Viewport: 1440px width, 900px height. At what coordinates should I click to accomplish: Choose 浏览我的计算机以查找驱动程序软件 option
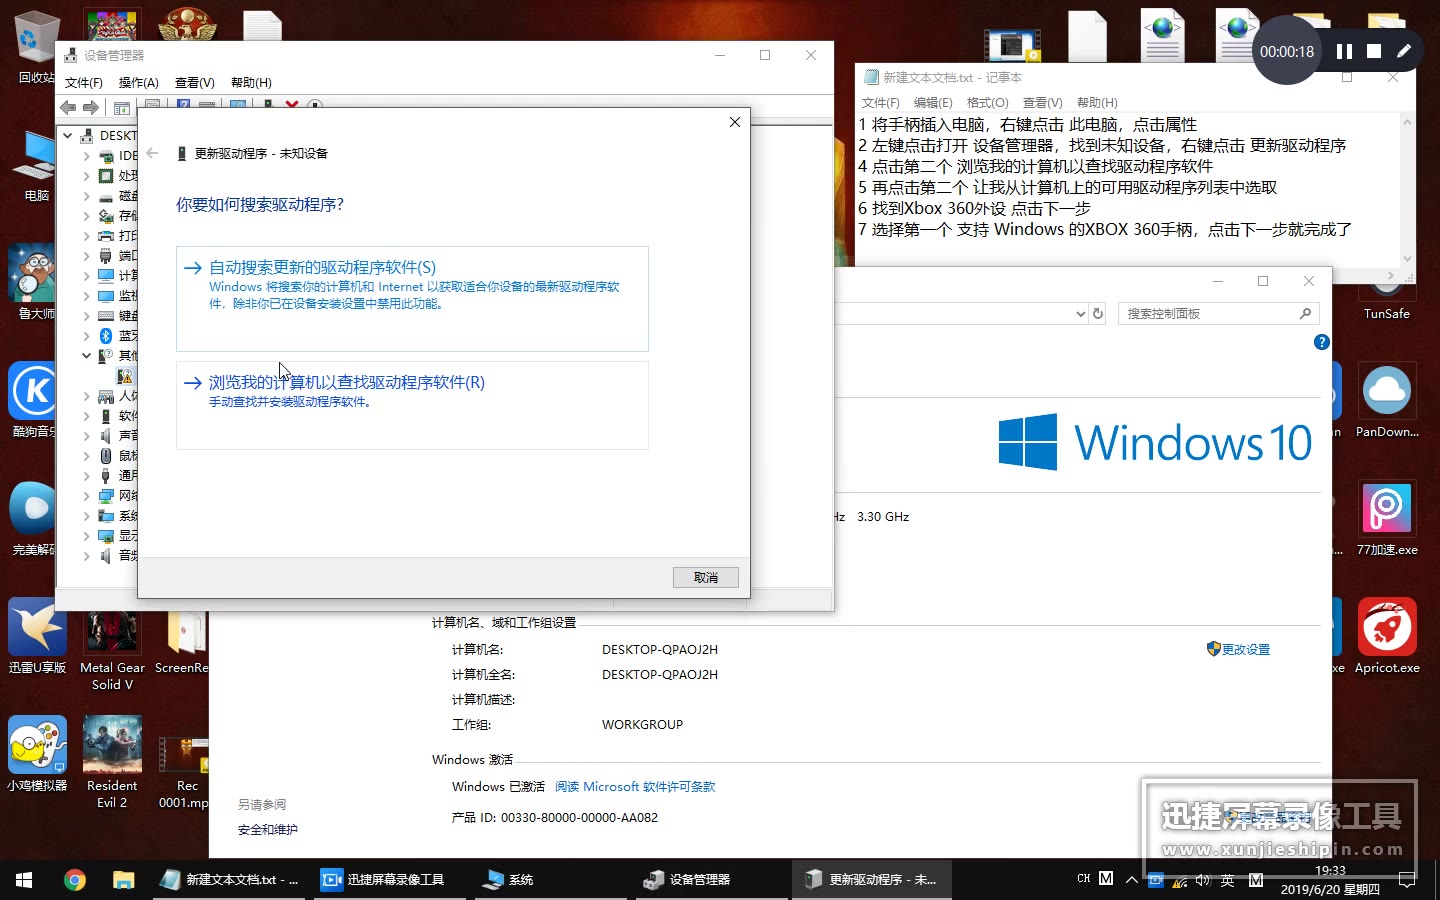point(412,405)
